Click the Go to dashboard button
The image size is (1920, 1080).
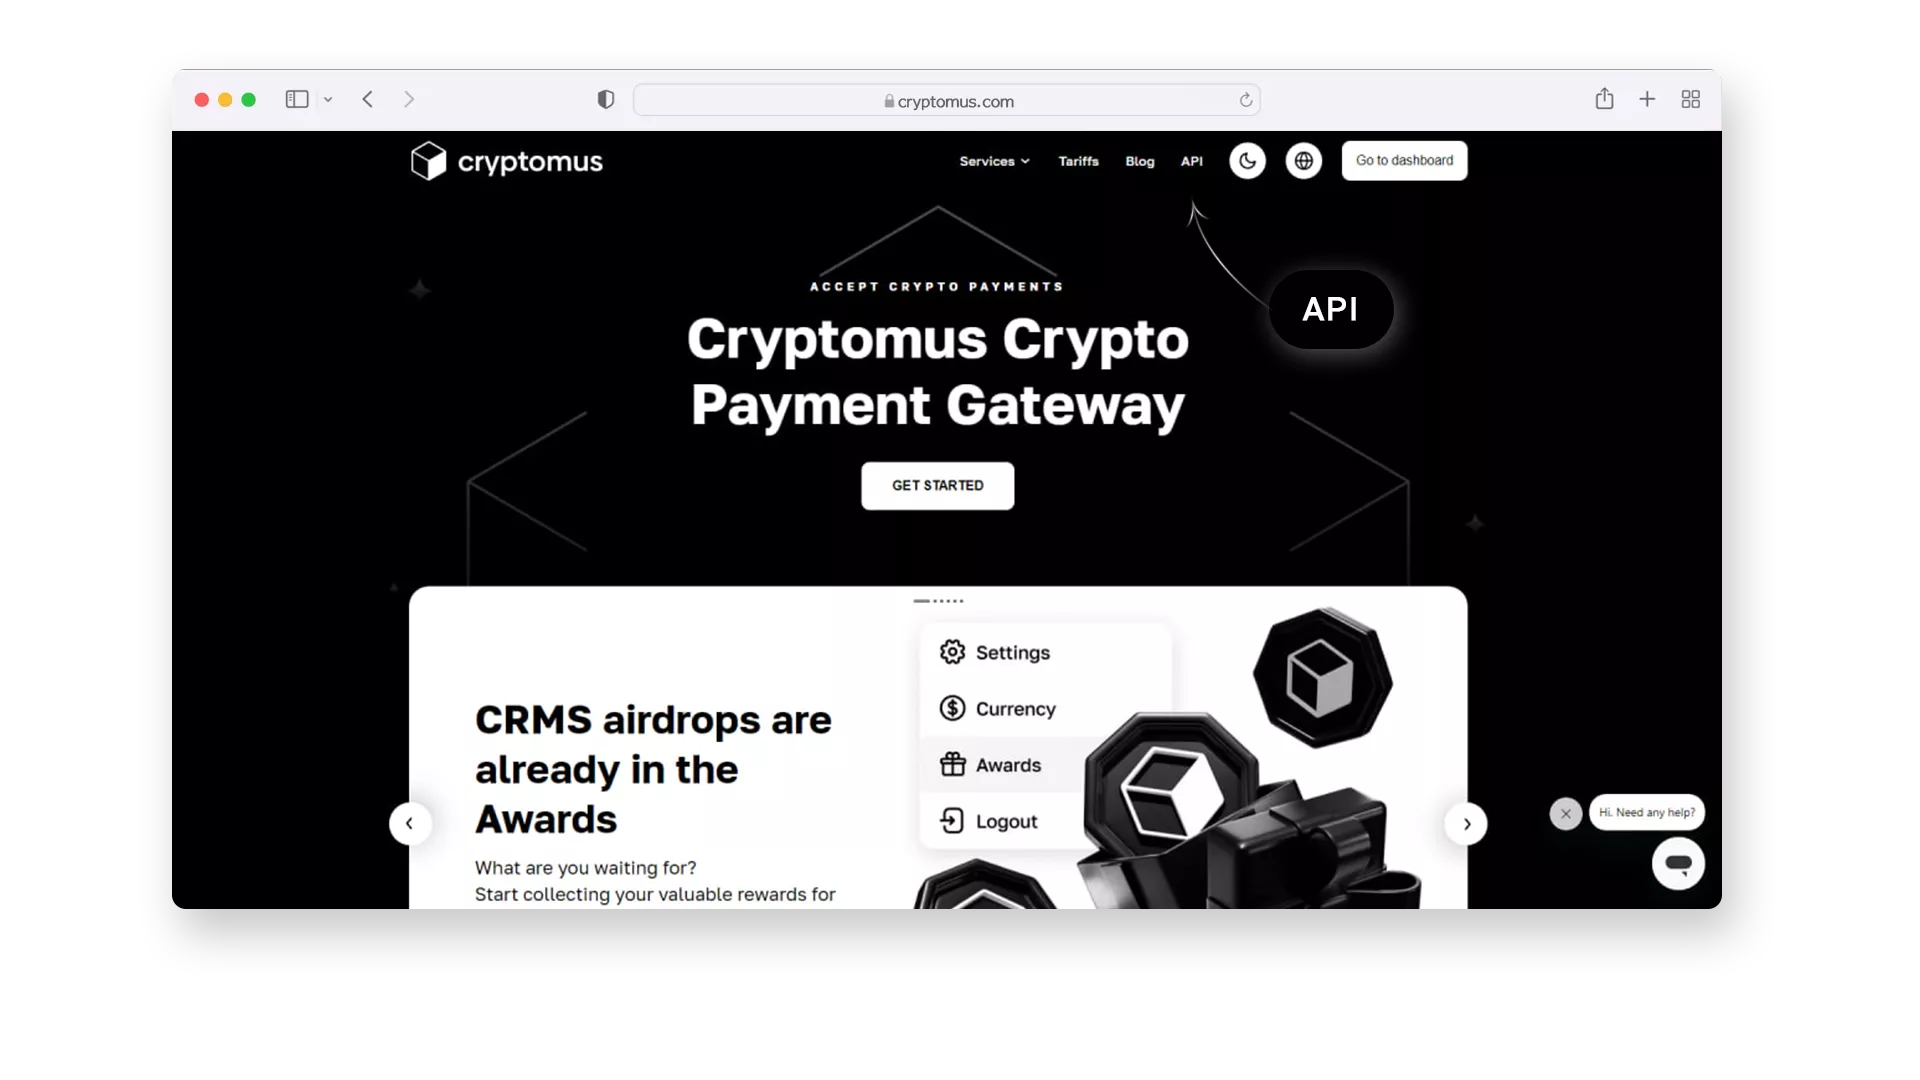tap(1404, 160)
